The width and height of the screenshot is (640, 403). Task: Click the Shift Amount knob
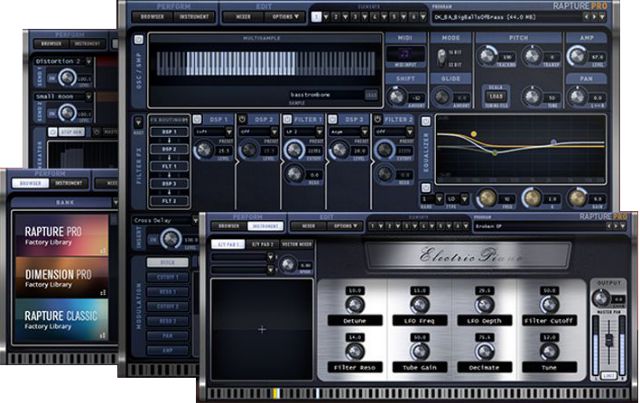(x=396, y=97)
